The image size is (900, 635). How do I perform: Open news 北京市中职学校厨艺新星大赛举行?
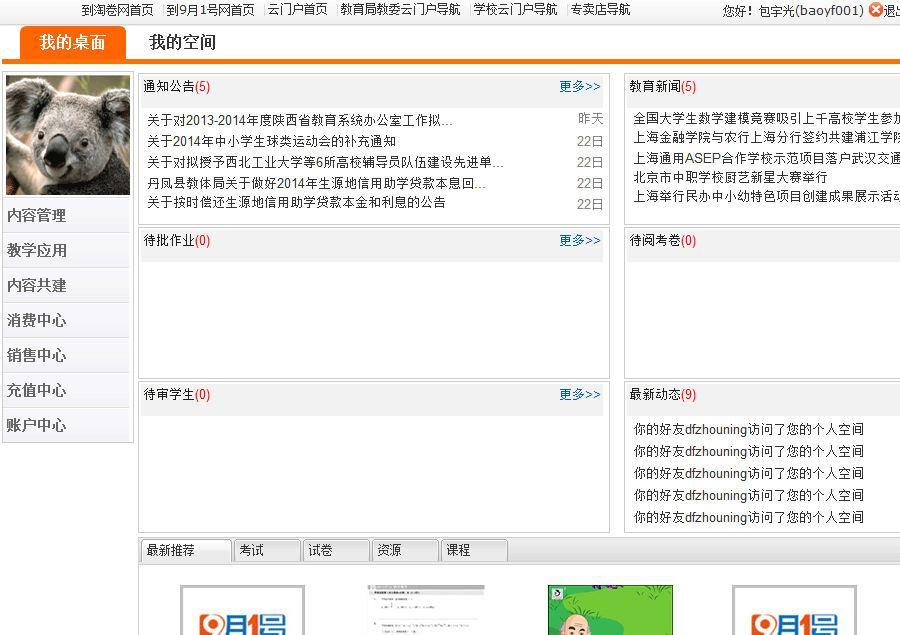point(730,177)
